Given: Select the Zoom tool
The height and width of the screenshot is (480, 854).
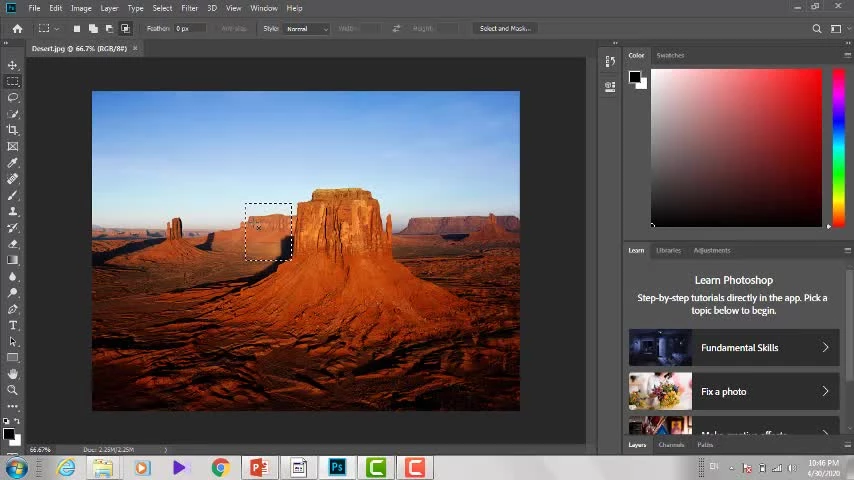Looking at the screenshot, I should click(x=13, y=390).
